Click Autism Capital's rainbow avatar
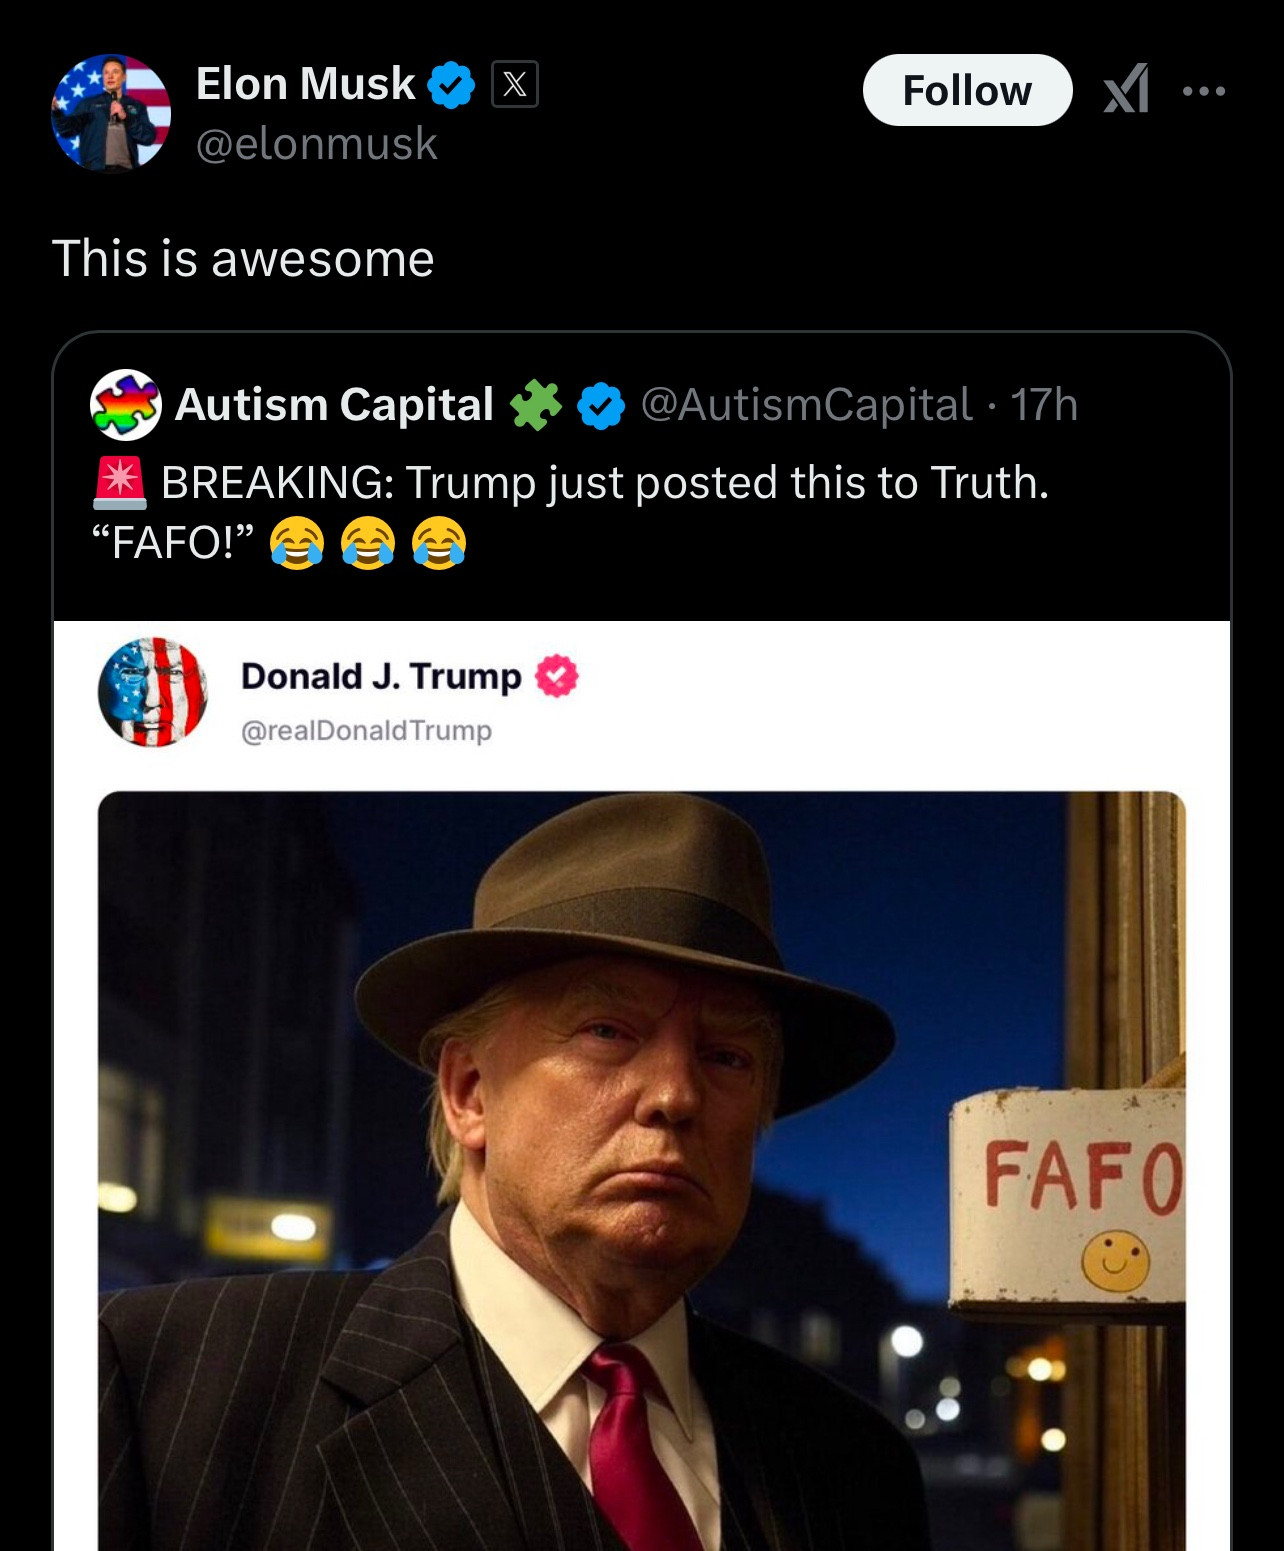The width and height of the screenshot is (1284, 1551). [x=126, y=405]
